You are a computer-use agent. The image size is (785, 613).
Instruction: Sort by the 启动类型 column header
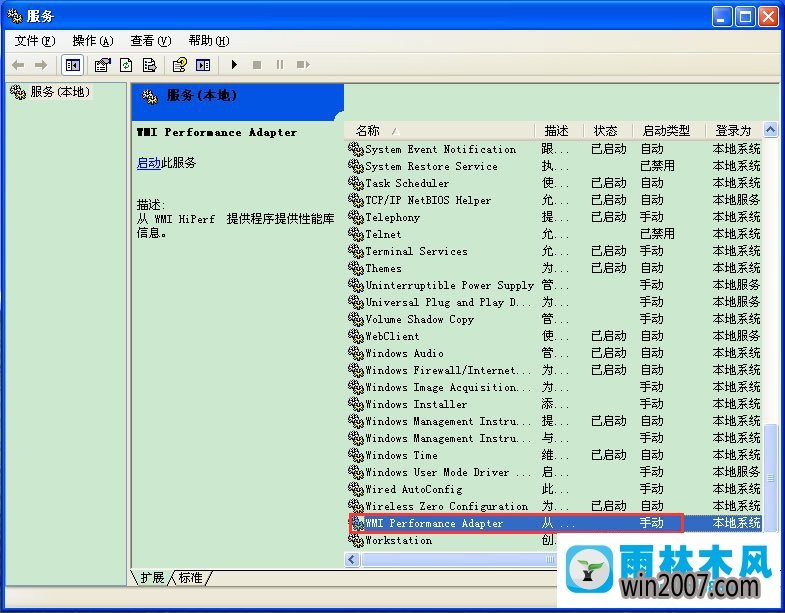coord(668,131)
